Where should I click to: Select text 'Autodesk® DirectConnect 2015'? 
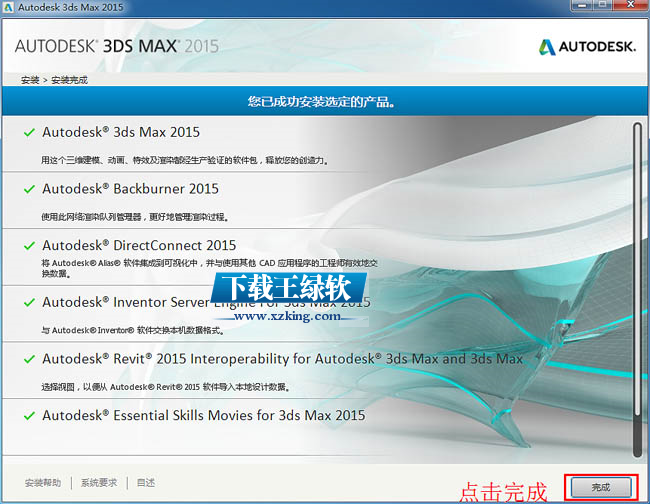pos(139,245)
